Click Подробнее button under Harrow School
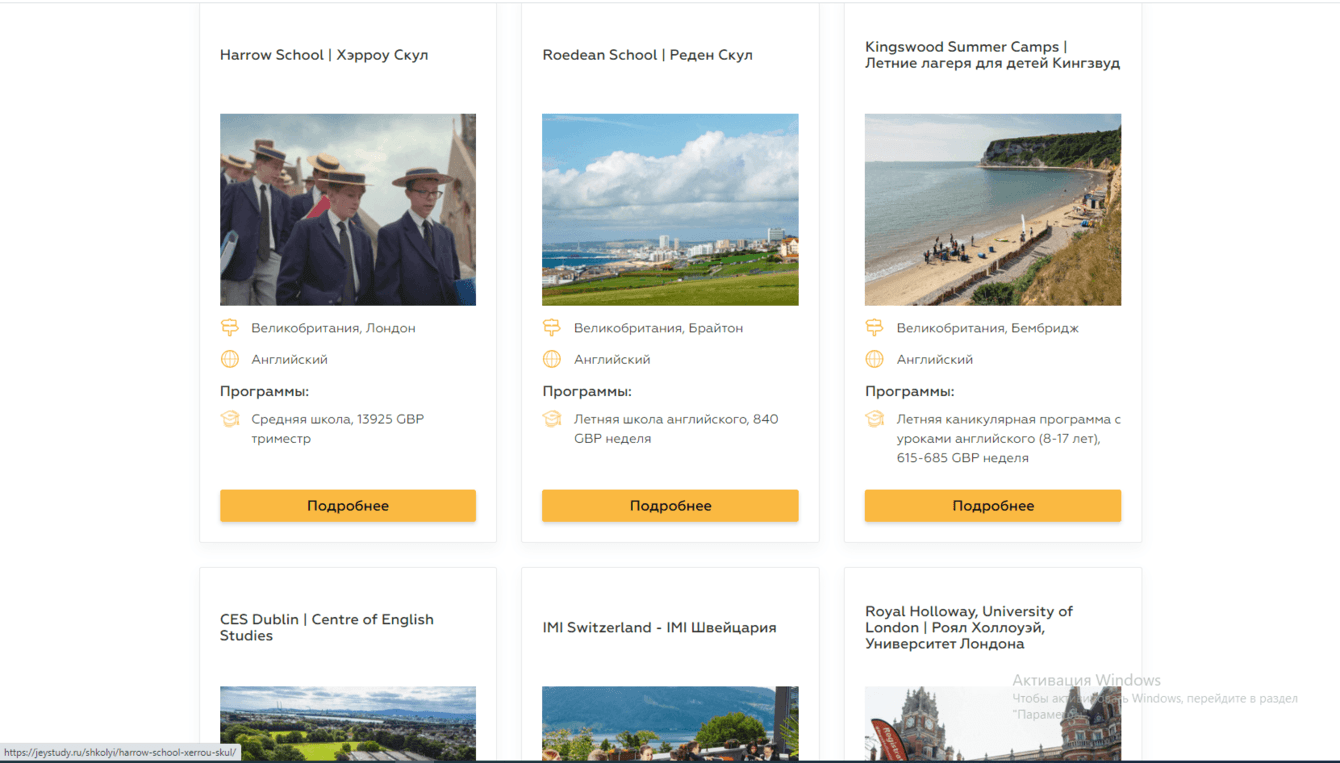Viewport: 1340px width, 763px height. (348, 506)
